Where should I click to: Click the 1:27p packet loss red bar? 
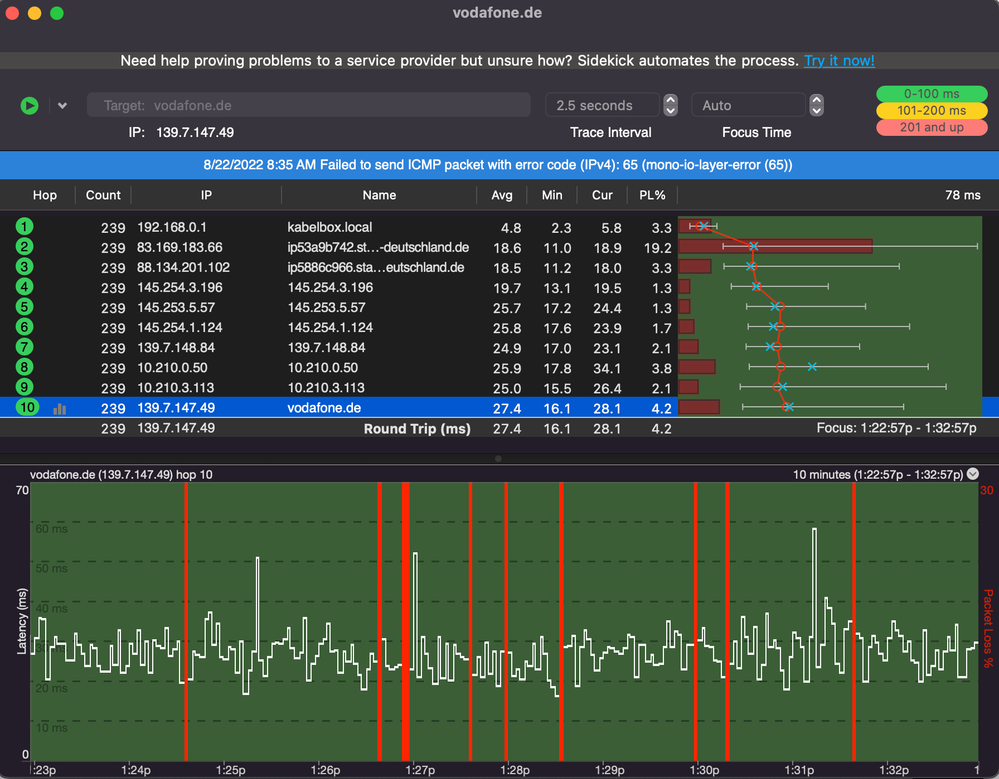click(405, 621)
